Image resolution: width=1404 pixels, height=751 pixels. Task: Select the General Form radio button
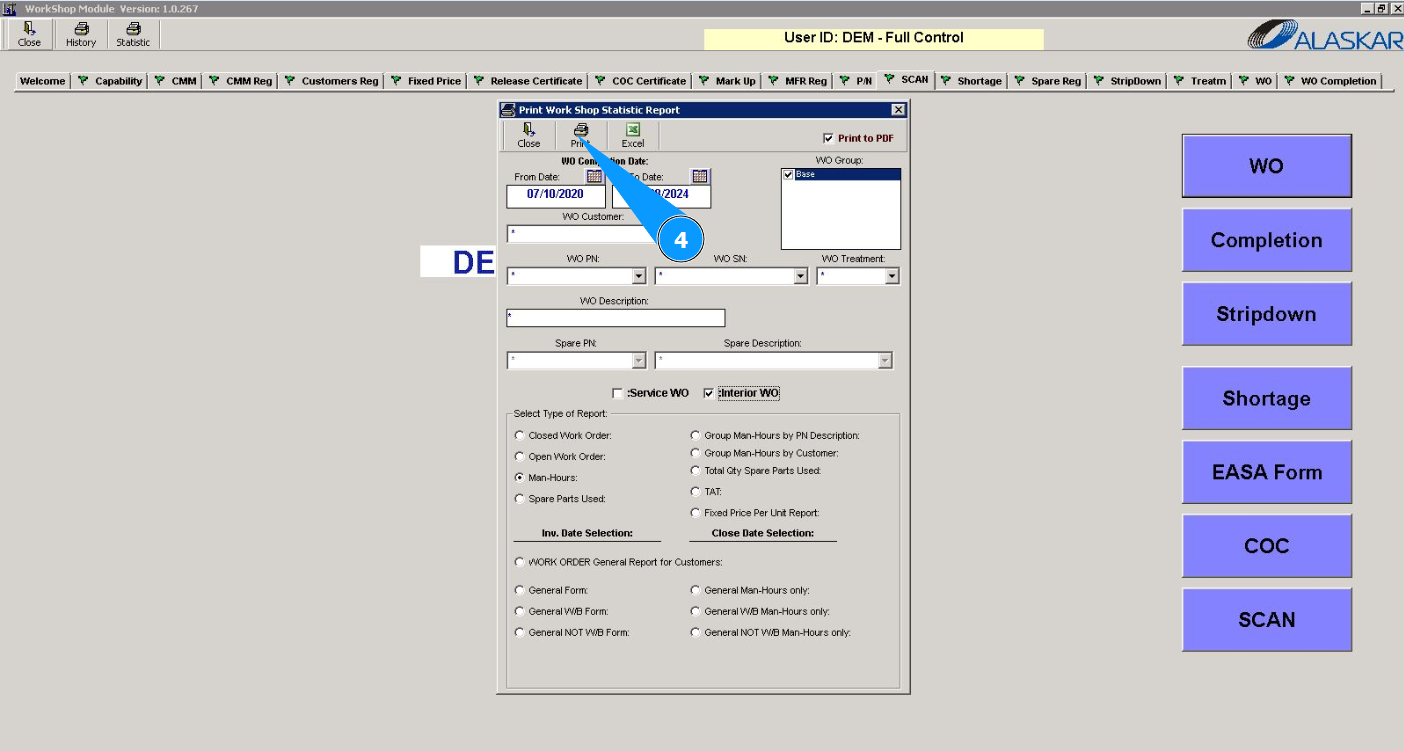pyautogui.click(x=519, y=590)
